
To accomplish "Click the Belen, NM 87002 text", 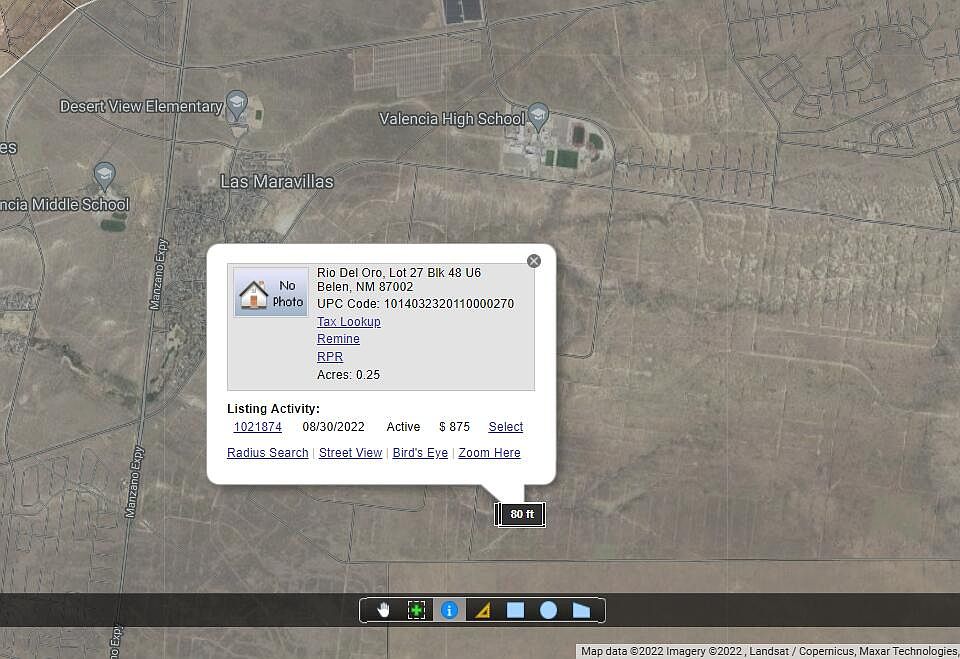I will coord(365,287).
